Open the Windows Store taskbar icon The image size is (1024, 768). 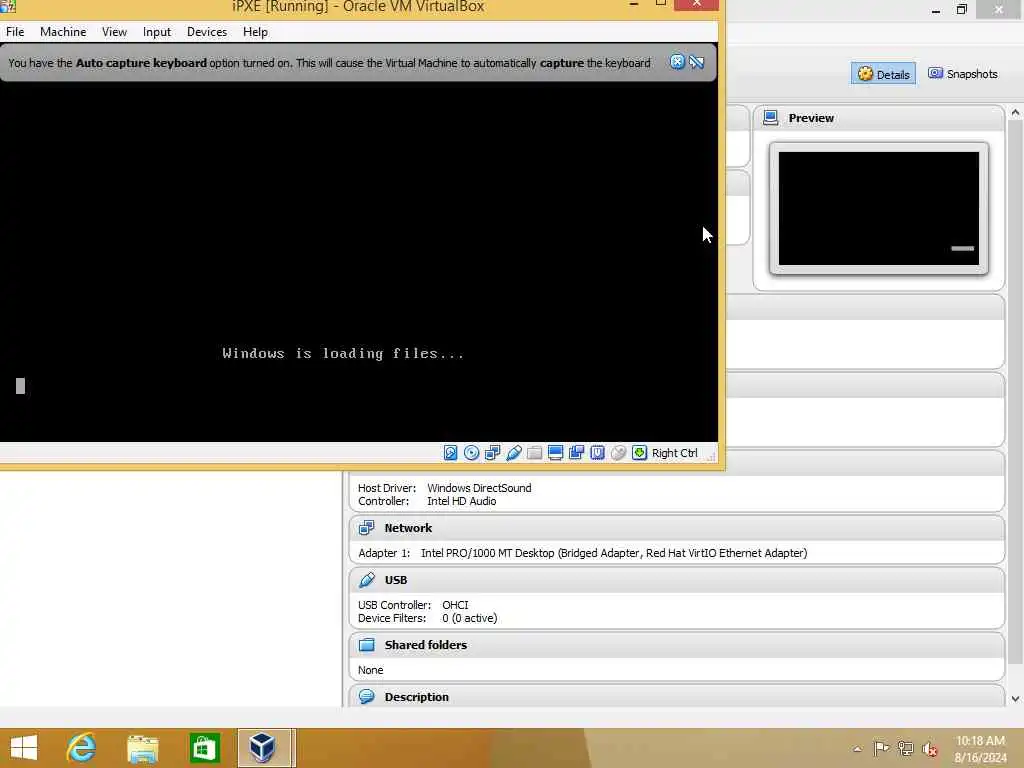click(x=204, y=748)
